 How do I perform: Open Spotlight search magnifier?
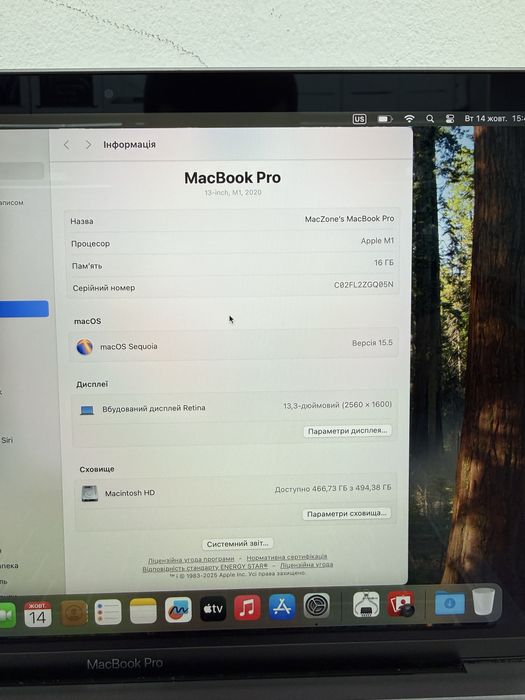(x=430, y=118)
